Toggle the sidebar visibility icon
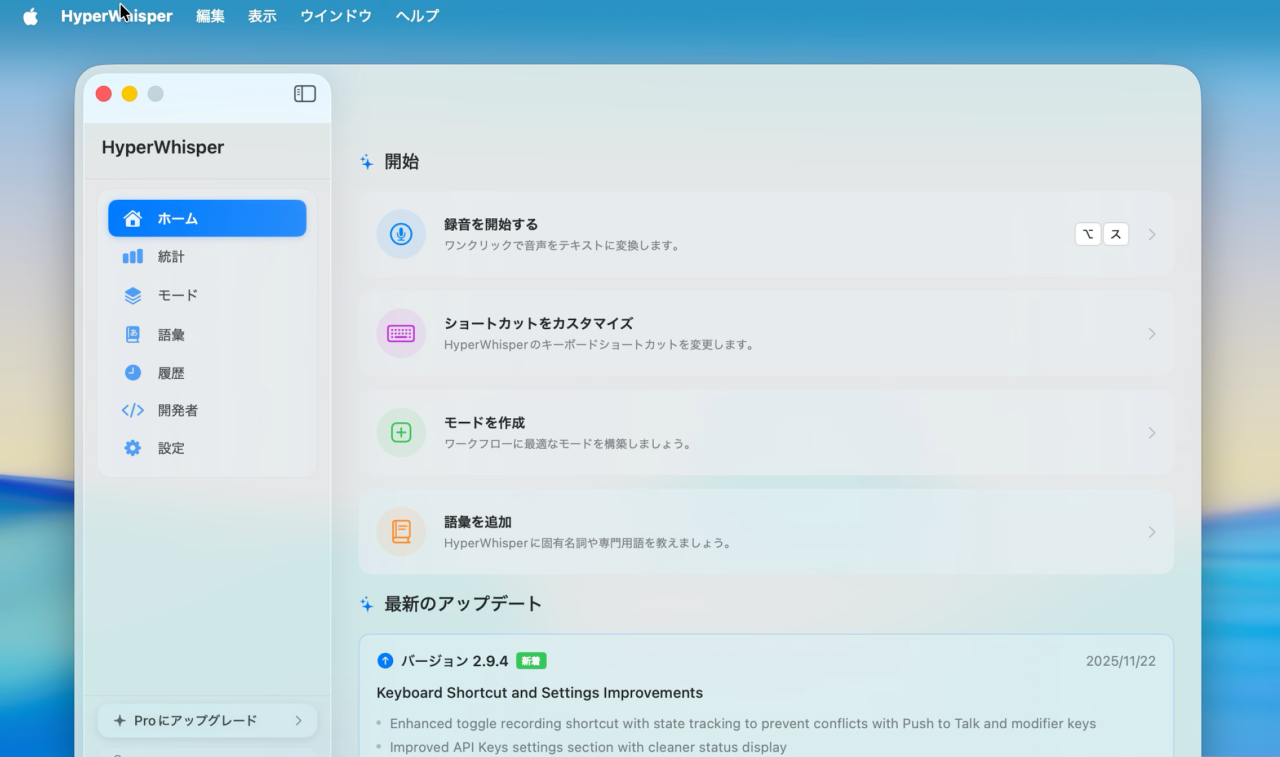This screenshot has width=1280, height=757. (x=305, y=94)
